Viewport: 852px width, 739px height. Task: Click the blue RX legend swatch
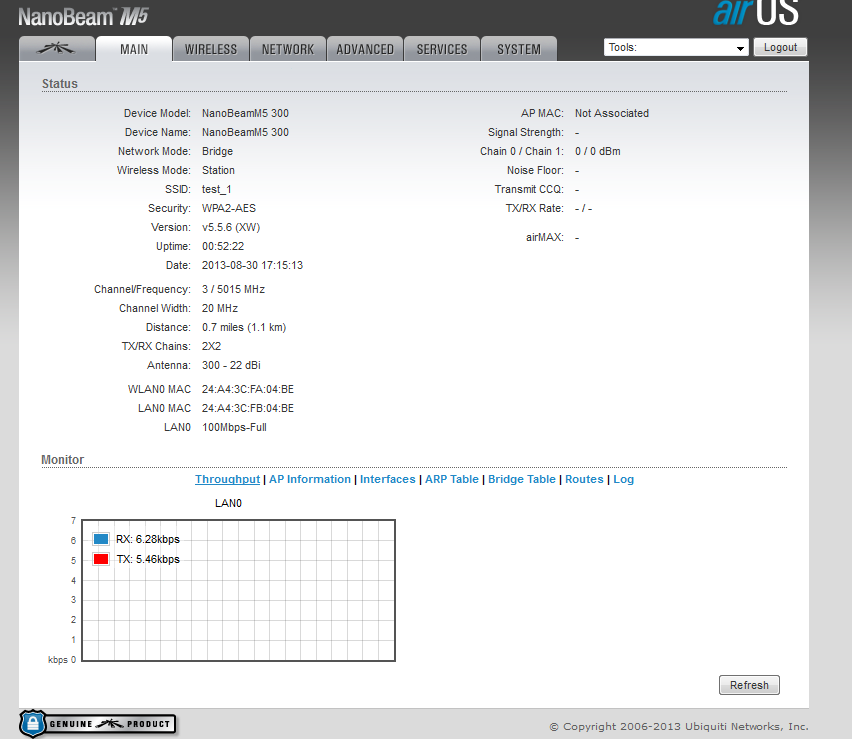pos(101,539)
